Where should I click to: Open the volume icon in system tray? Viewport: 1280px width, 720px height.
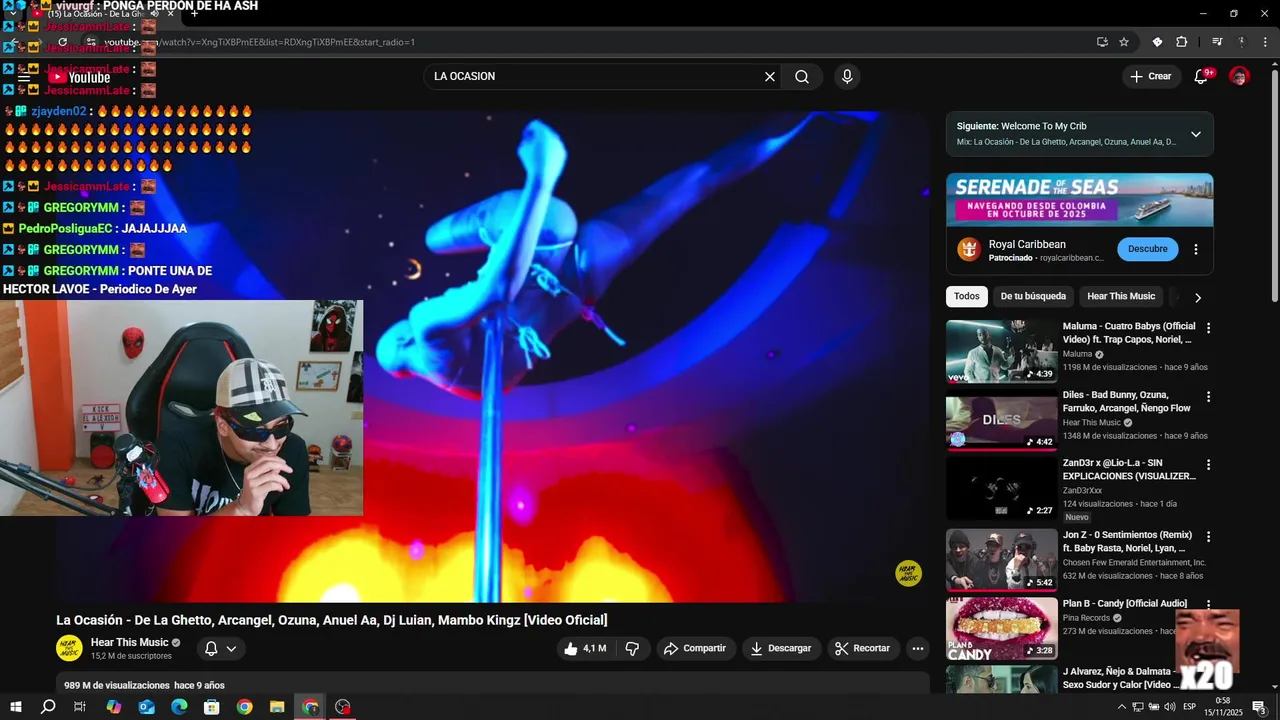point(1169,707)
